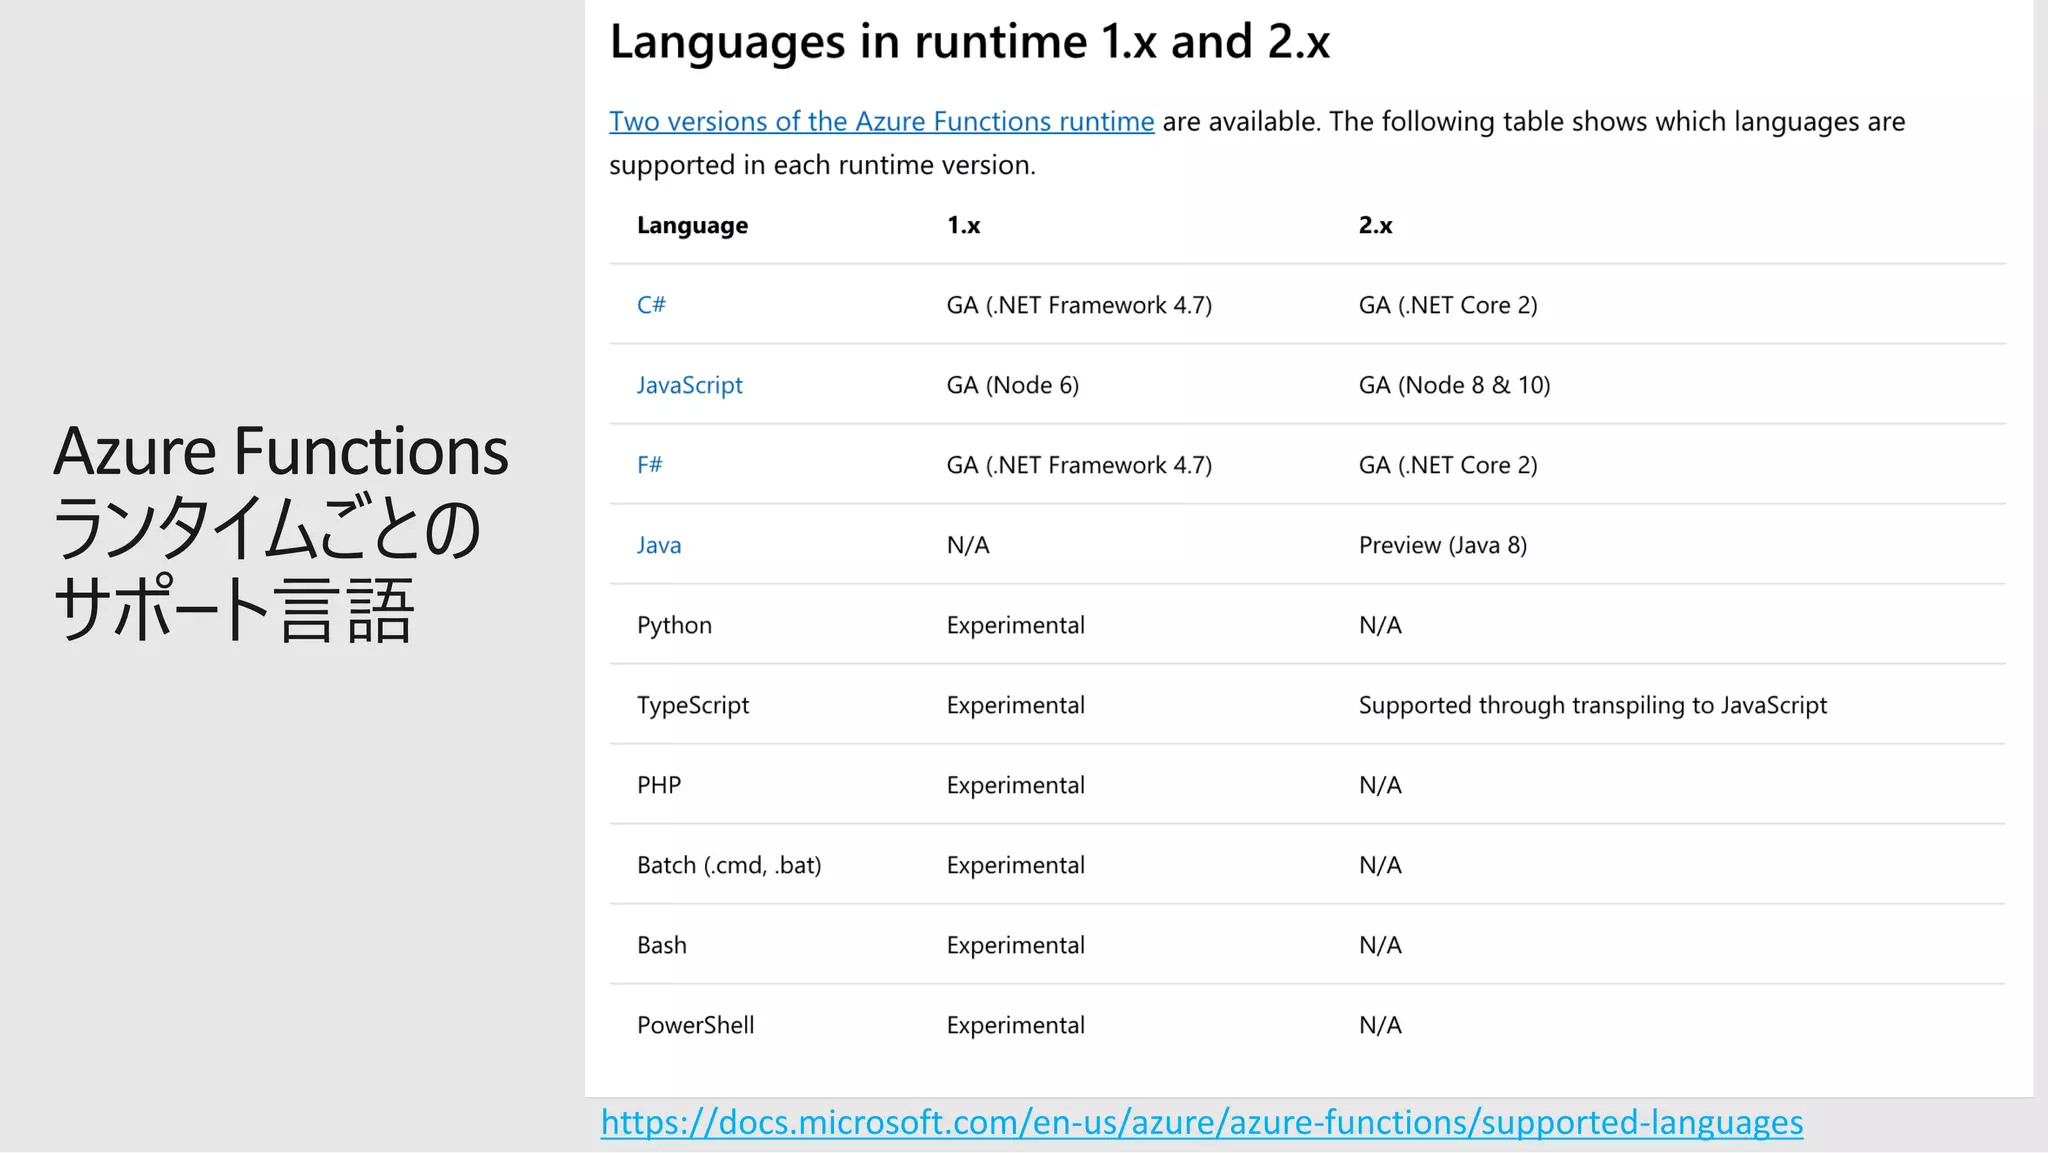Open the Java language link

(659, 545)
